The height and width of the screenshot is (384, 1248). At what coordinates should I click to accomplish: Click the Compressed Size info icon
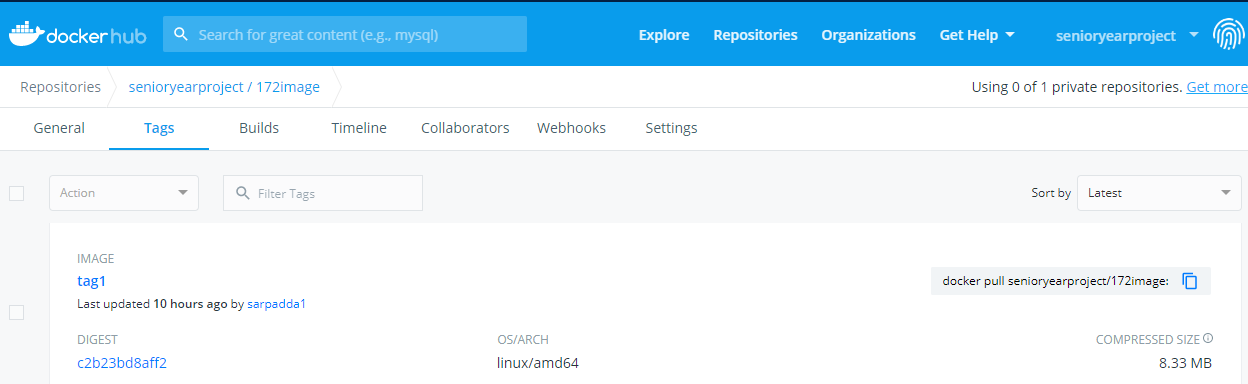point(1208,338)
